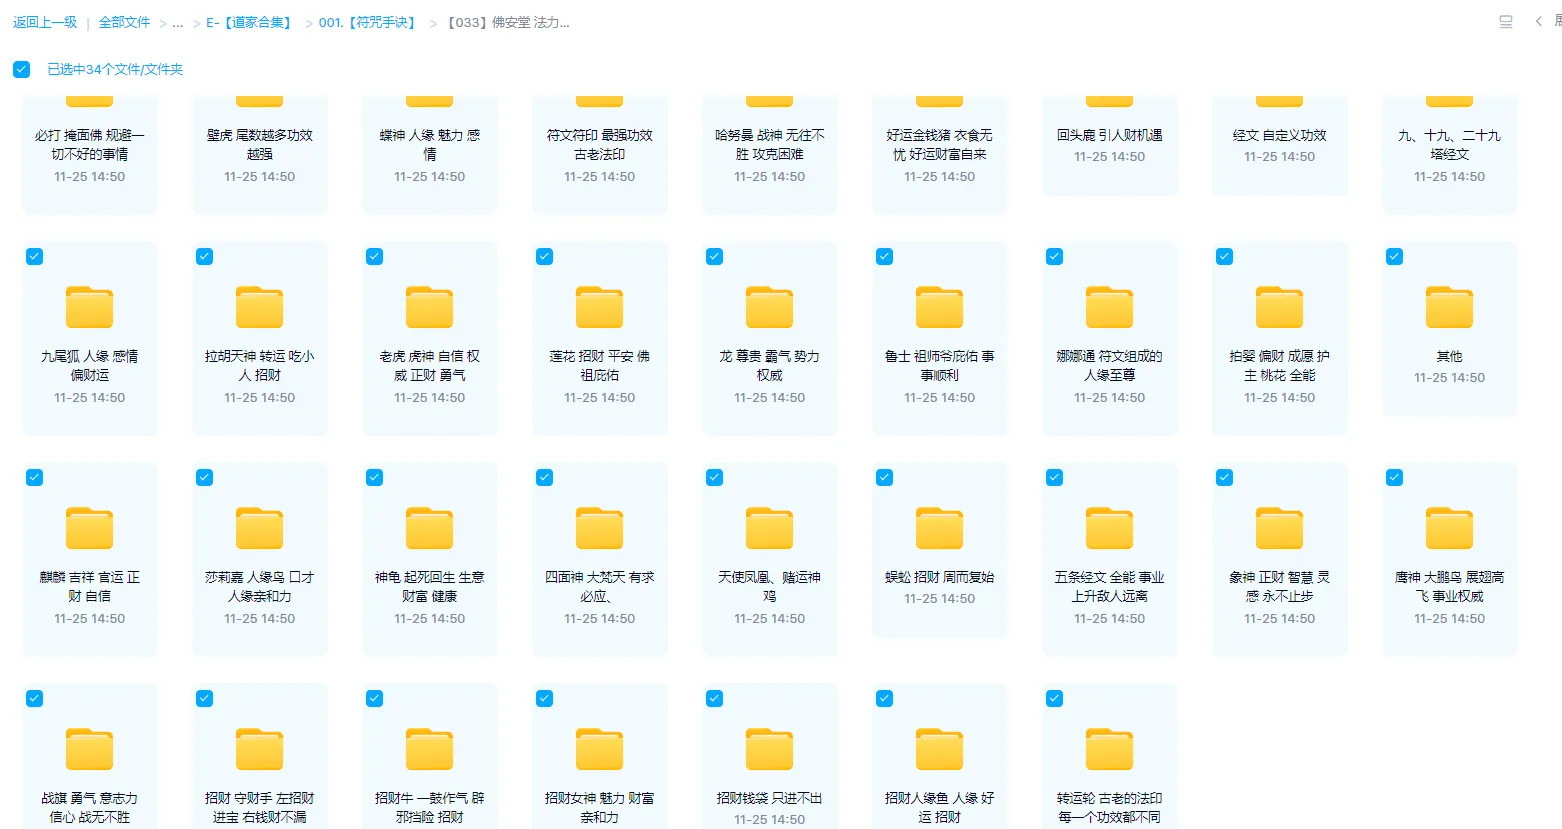Screen dimensions: 1562x829
Task: Select the 蝶神 人缘 魅力 感情 name
Action: pos(430,145)
